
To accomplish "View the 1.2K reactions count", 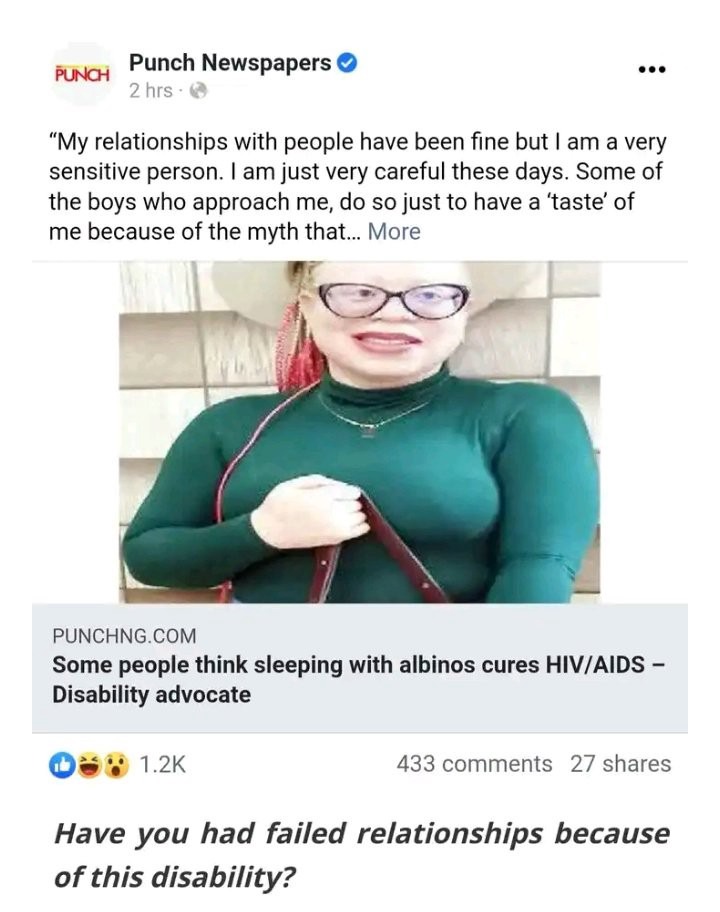I will (x=162, y=764).
